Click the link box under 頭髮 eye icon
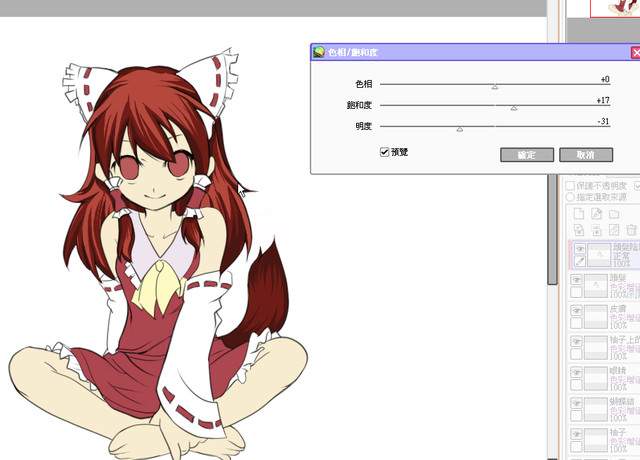640x460 pixels. point(576,292)
